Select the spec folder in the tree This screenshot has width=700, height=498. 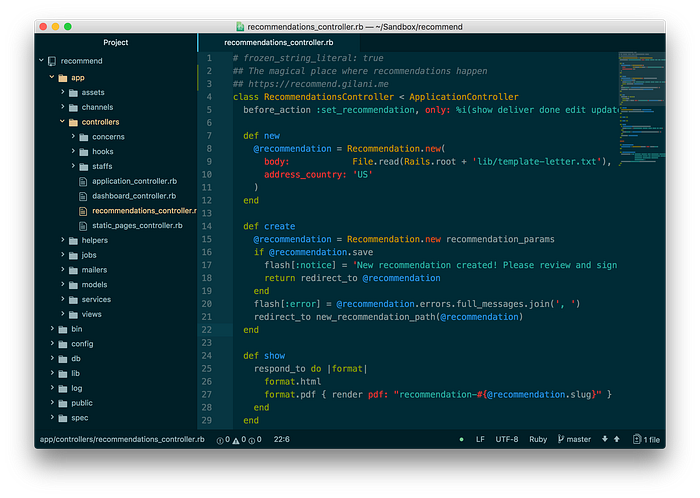(79, 418)
